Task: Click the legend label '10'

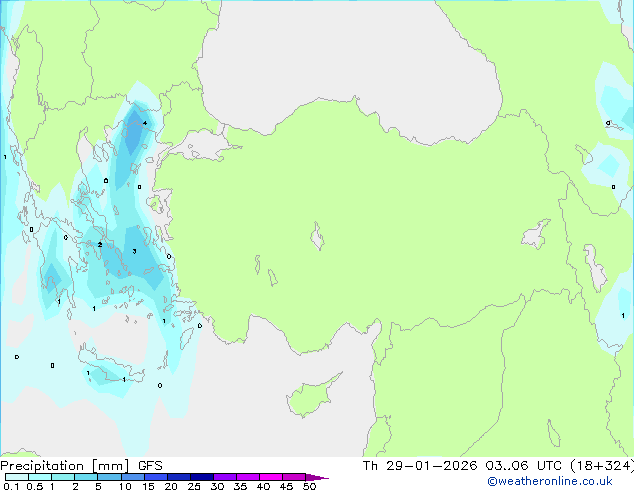Action: click(x=125, y=486)
